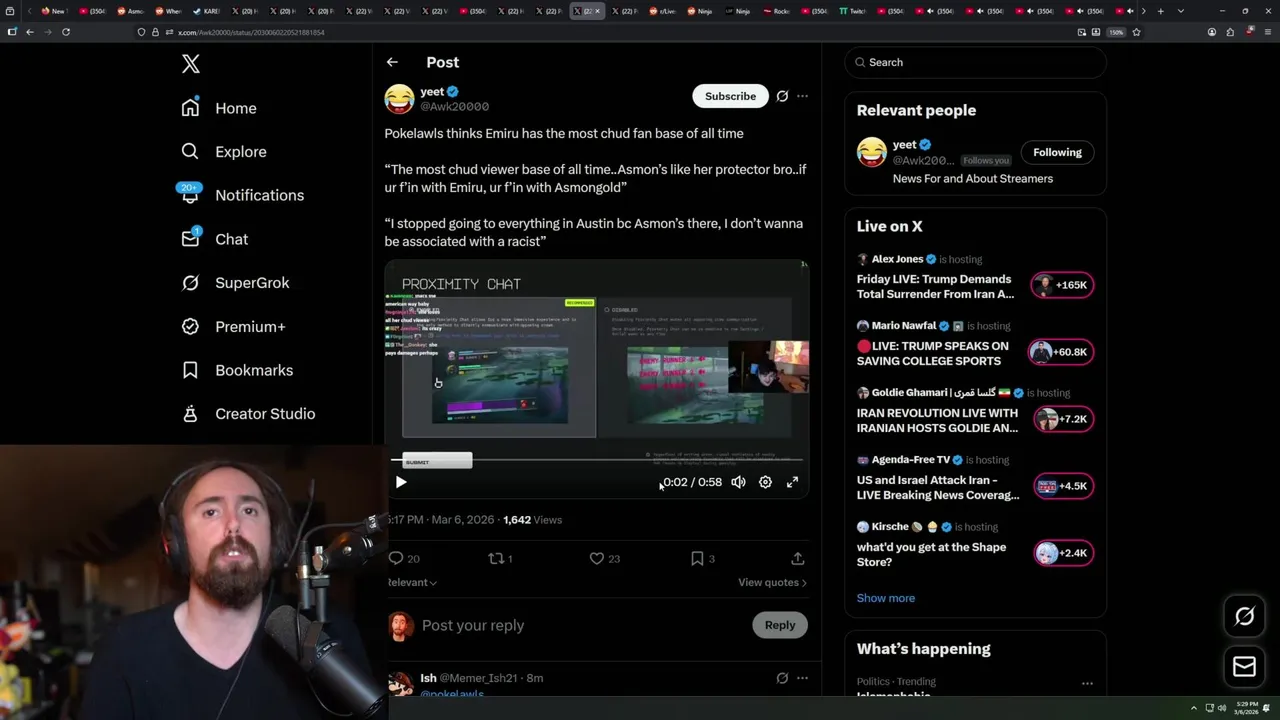
Task: Open floating messages envelope button
Action: point(1244,667)
